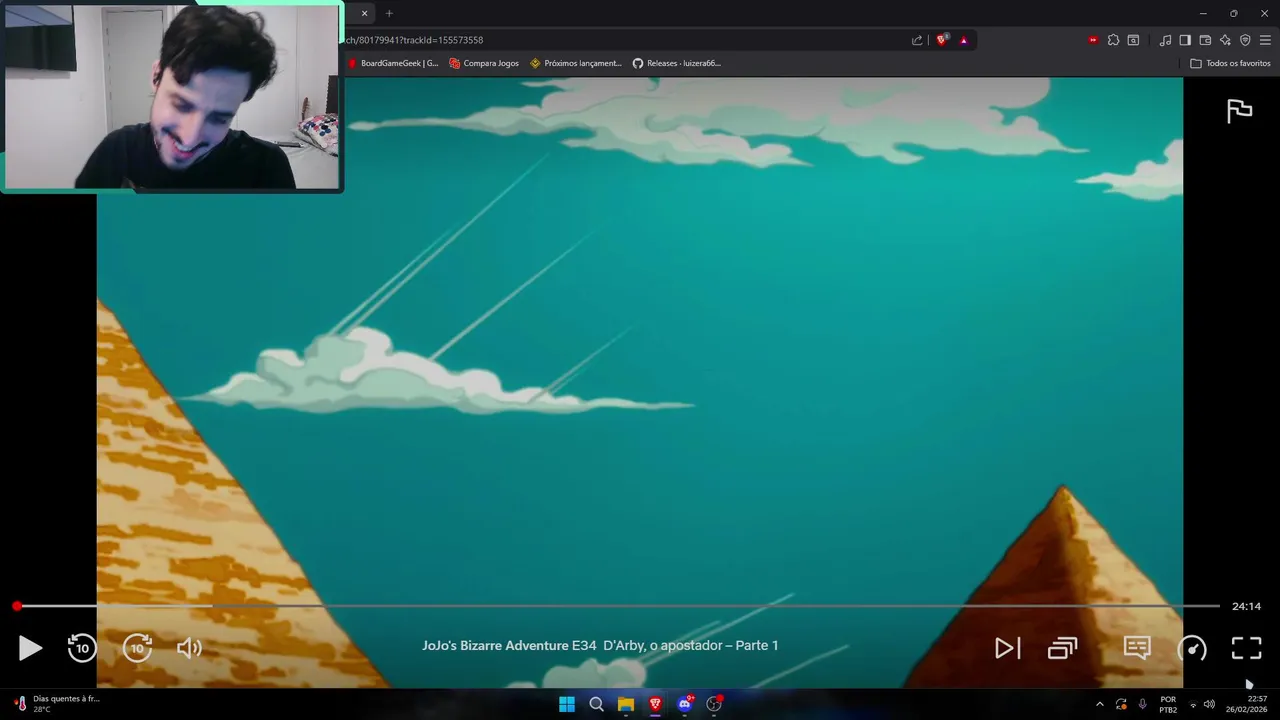Click the microphone tray icon
1280x720 pixels.
coord(1142,704)
